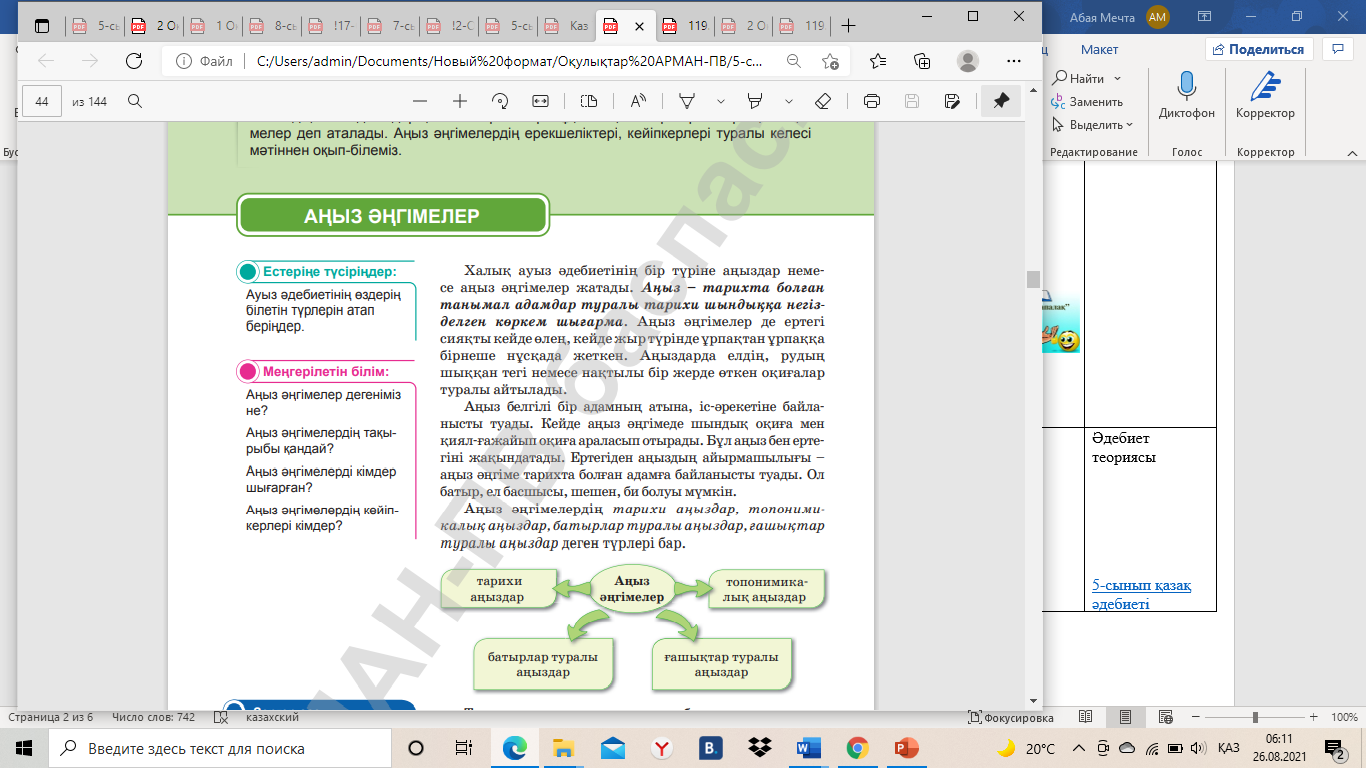Add this page to favorites with the star-plus icon
Viewport: 1366px width, 768px height.
(830, 61)
